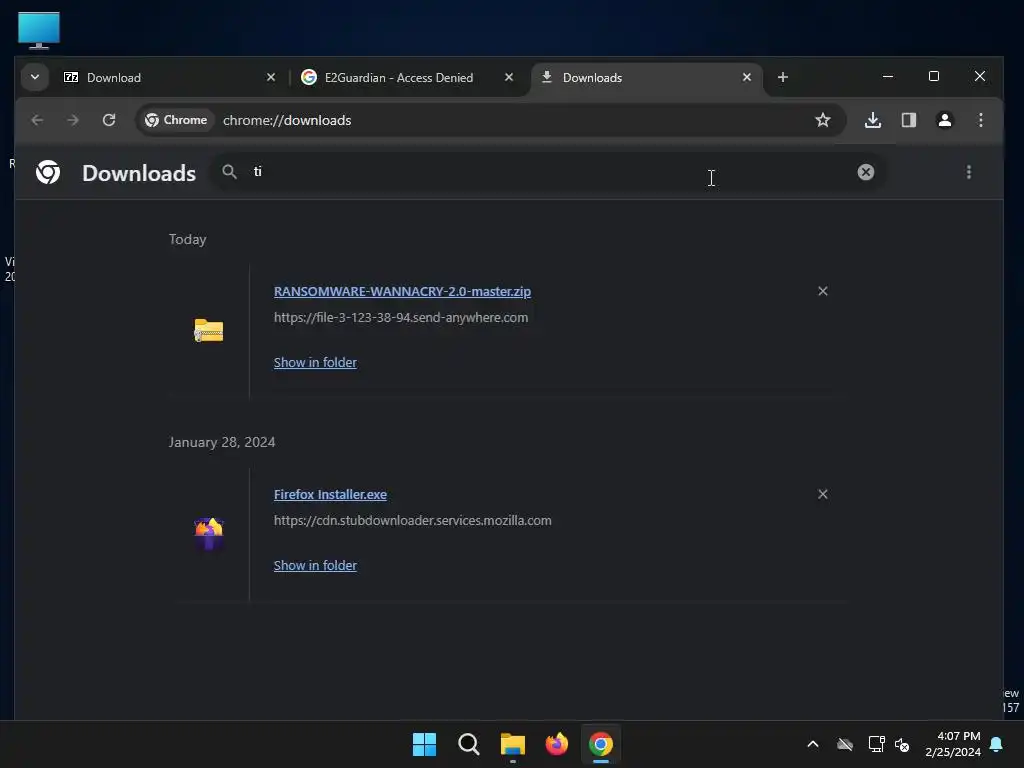Reload the downloads page
Viewport: 1024px width, 768px height.
(109, 120)
